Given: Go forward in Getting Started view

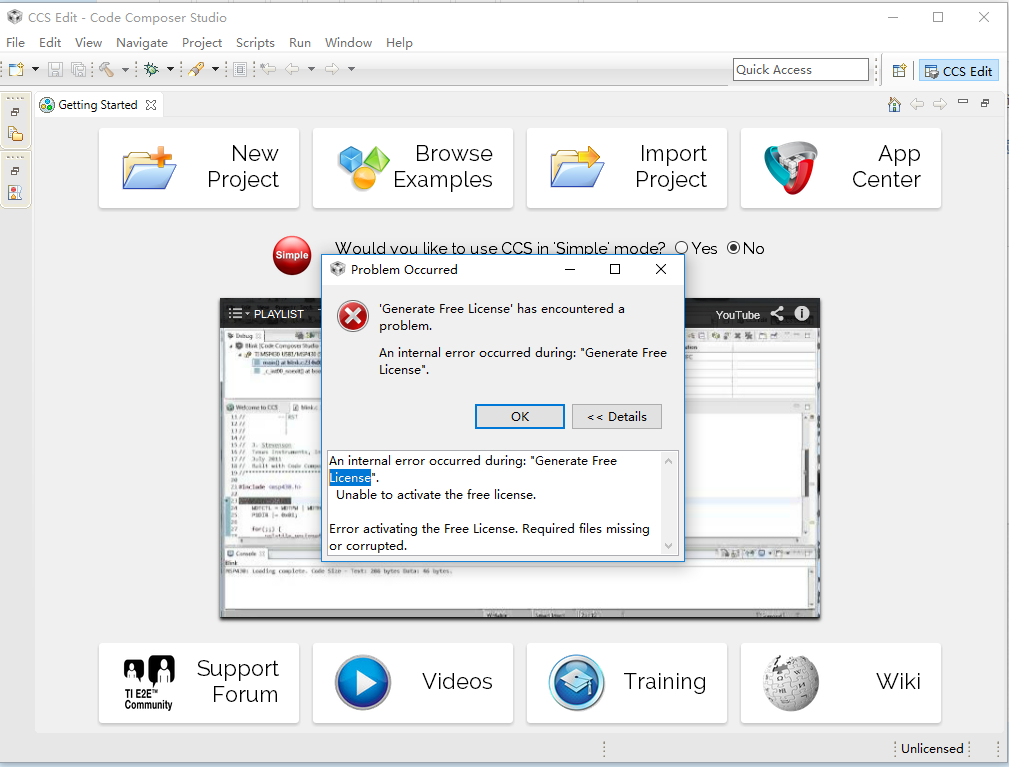Looking at the screenshot, I should coord(940,104).
